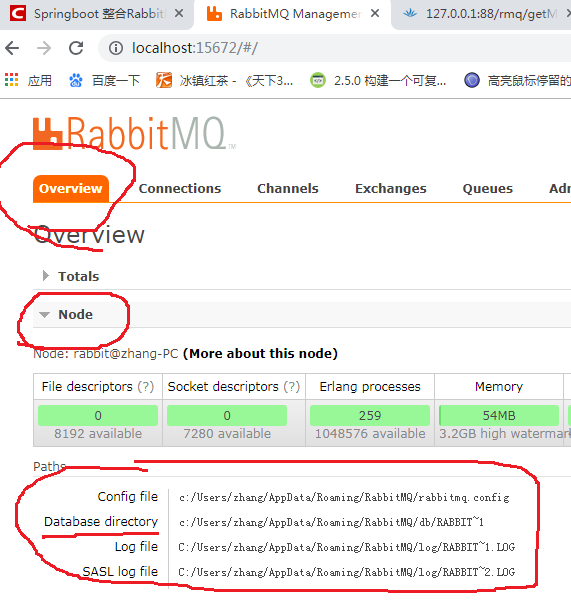Click the RabbitMQ Management tab favicon

(x=214, y=14)
